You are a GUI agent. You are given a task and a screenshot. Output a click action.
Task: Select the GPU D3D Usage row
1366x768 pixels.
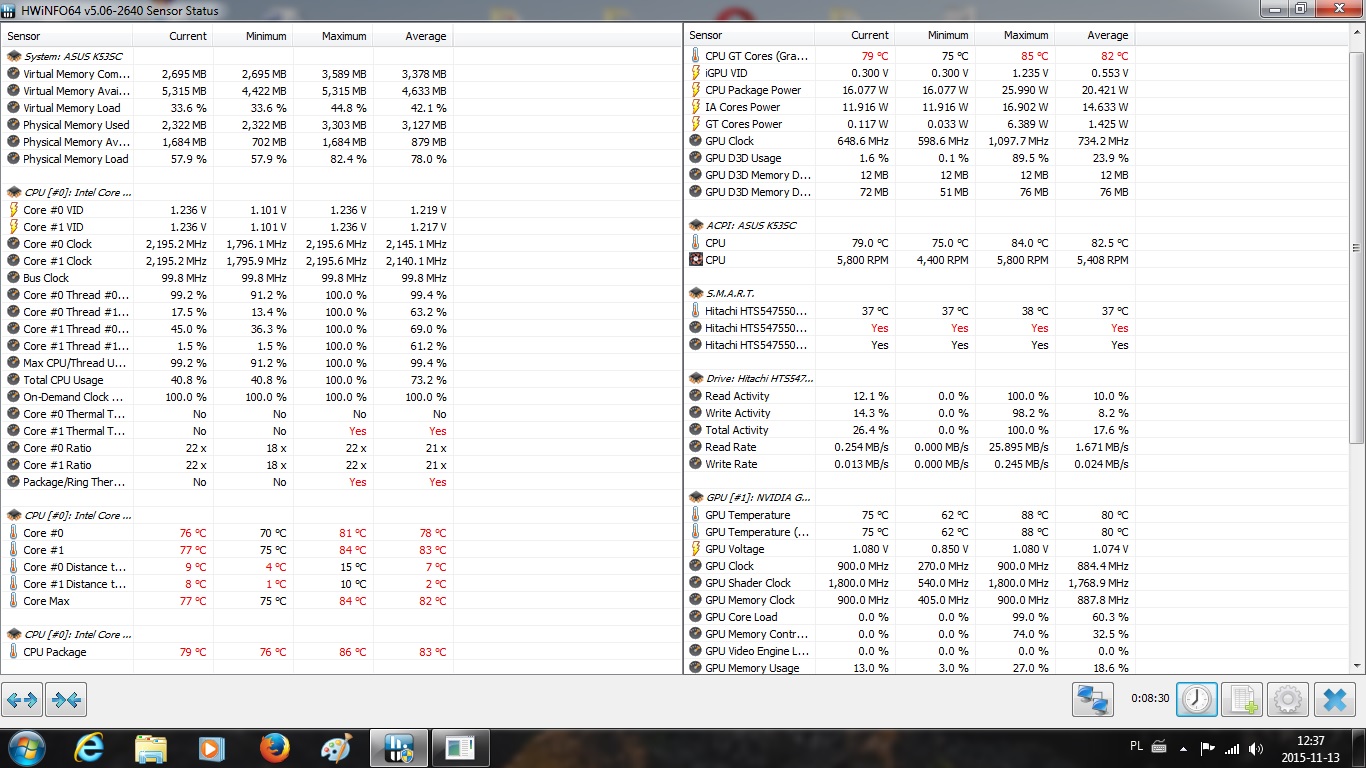(x=910, y=158)
